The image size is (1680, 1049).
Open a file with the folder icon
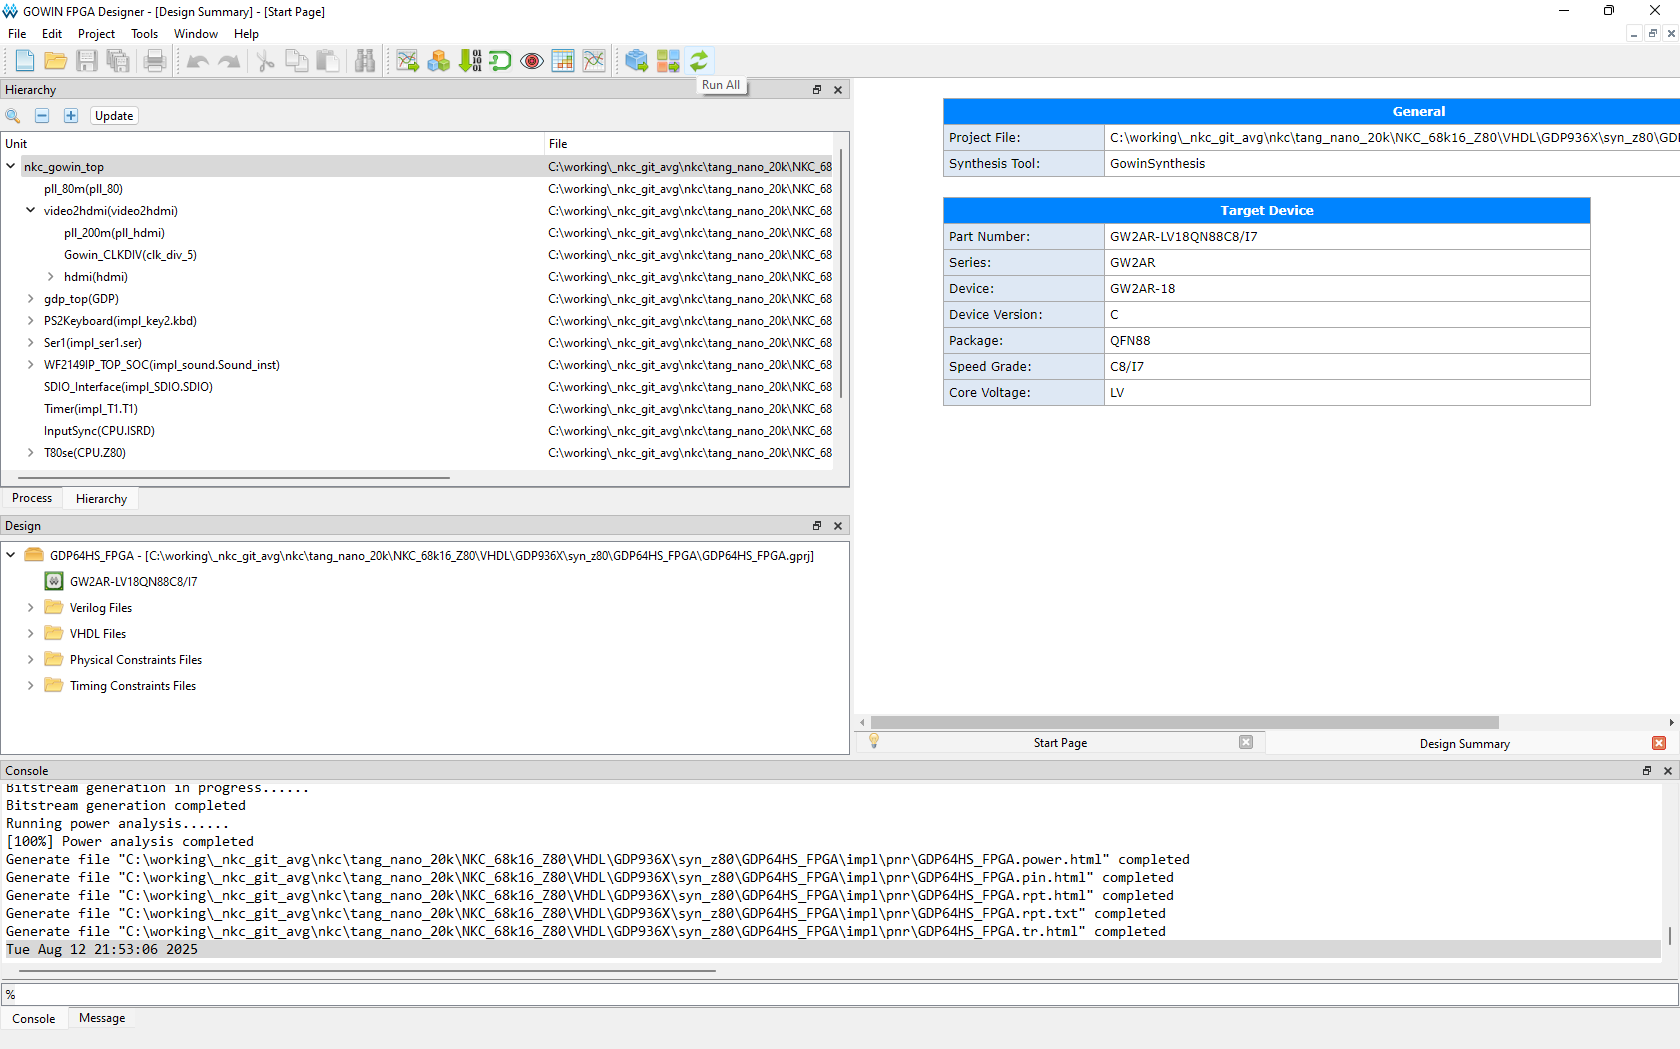click(56, 61)
